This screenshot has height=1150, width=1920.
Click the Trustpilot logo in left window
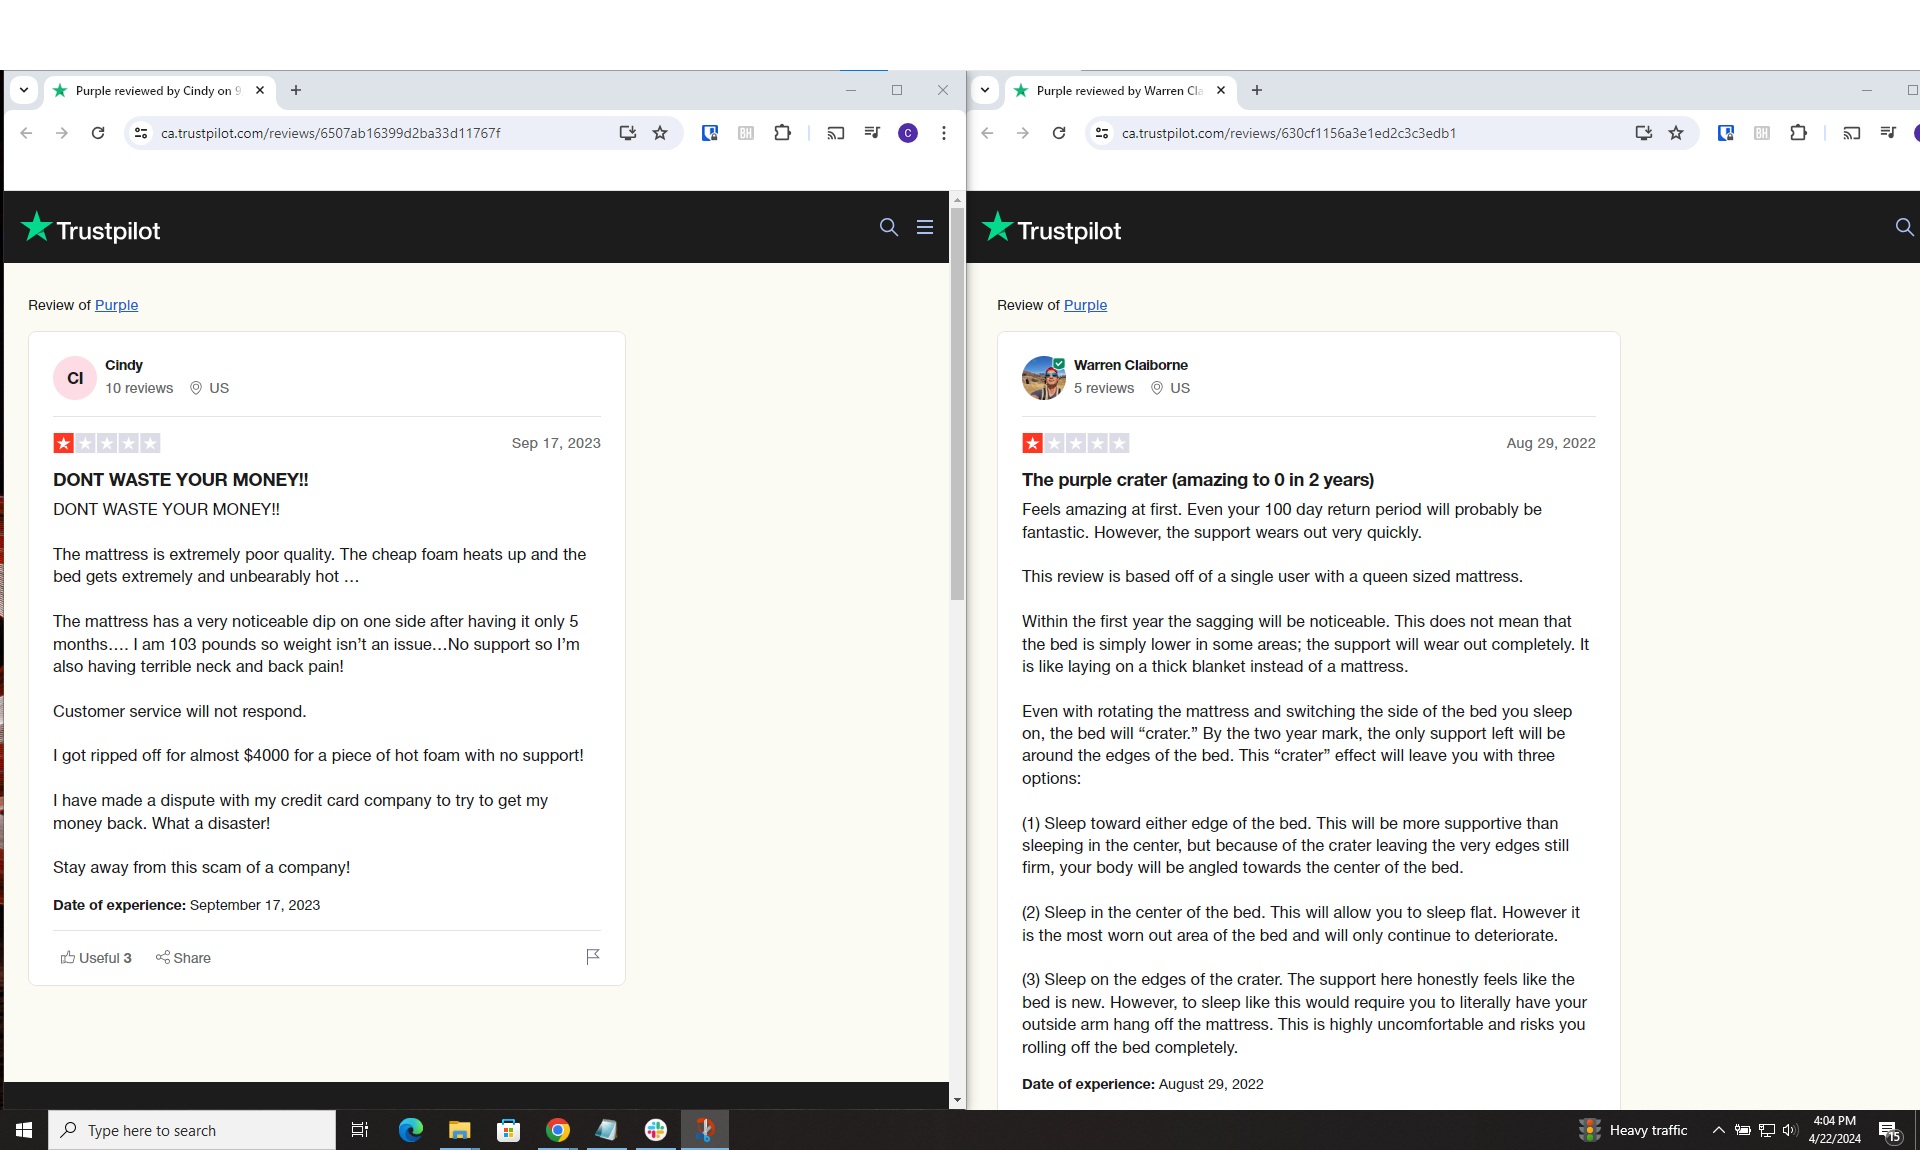click(x=91, y=229)
